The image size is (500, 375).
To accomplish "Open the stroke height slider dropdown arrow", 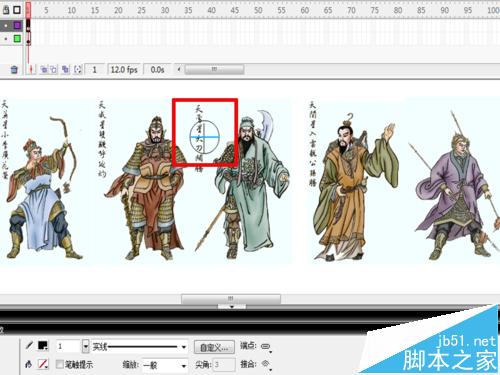I will pyautogui.click(x=86, y=346).
